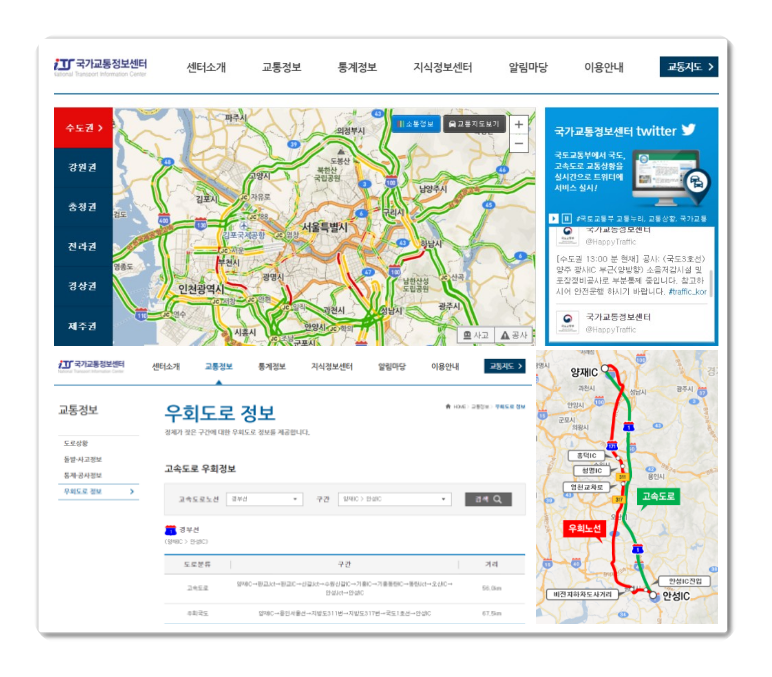
Task: Open the 교통정보 menu in top navigation
Action: pyautogui.click(x=281, y=67)
